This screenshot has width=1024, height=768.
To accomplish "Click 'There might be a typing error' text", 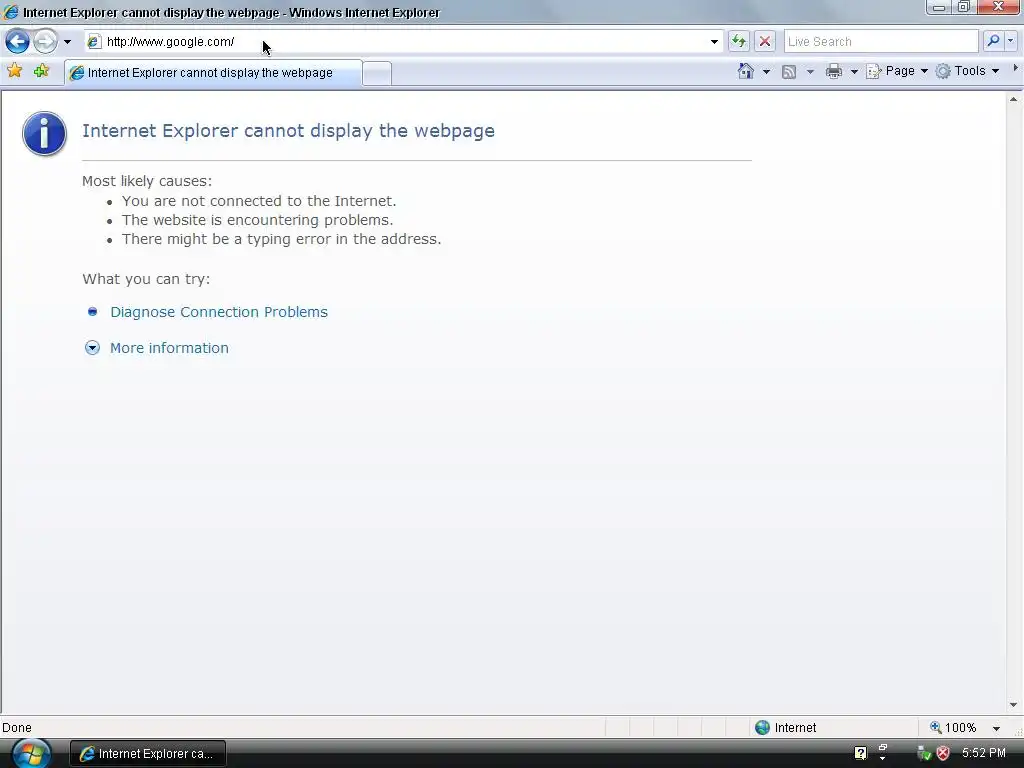I will (x=281, y=239).
